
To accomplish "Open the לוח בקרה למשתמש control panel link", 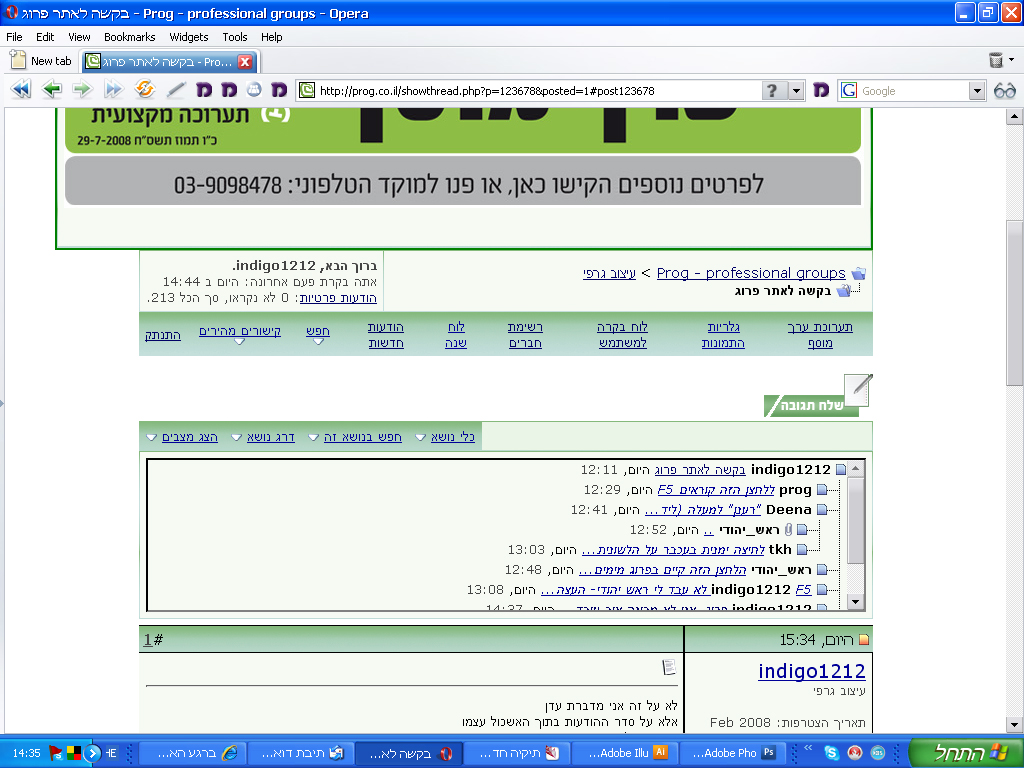I will [x=622, y=335].
